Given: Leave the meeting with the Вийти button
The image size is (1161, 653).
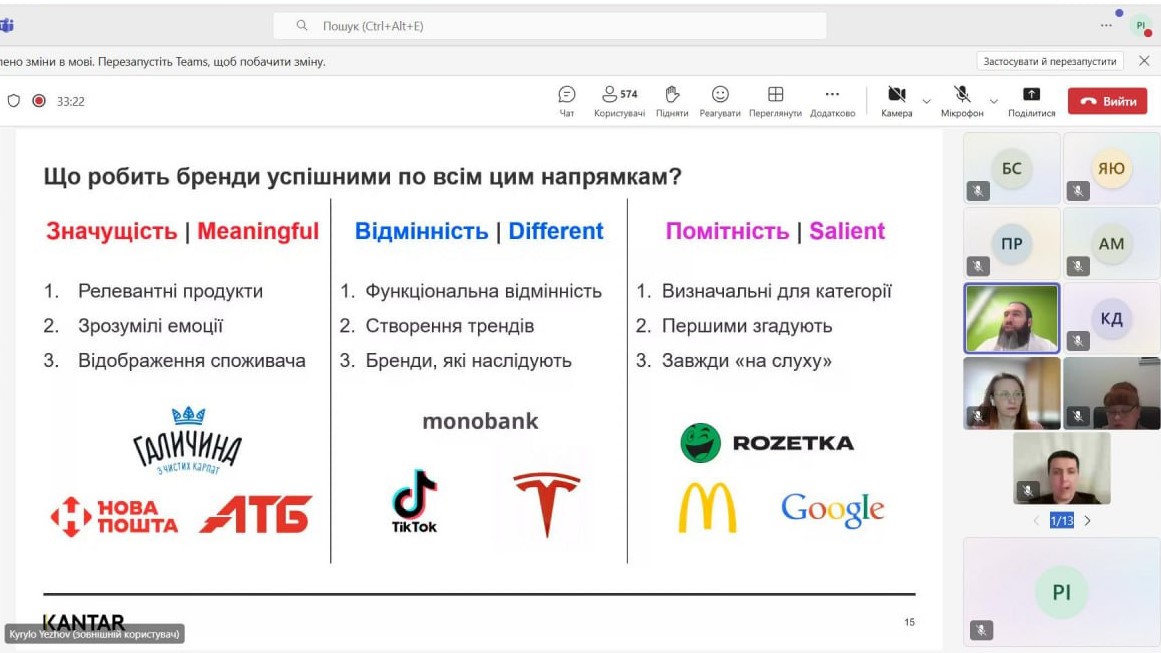Looking at the screenshot, I should pyautogui.click(x=1107, y=101).
